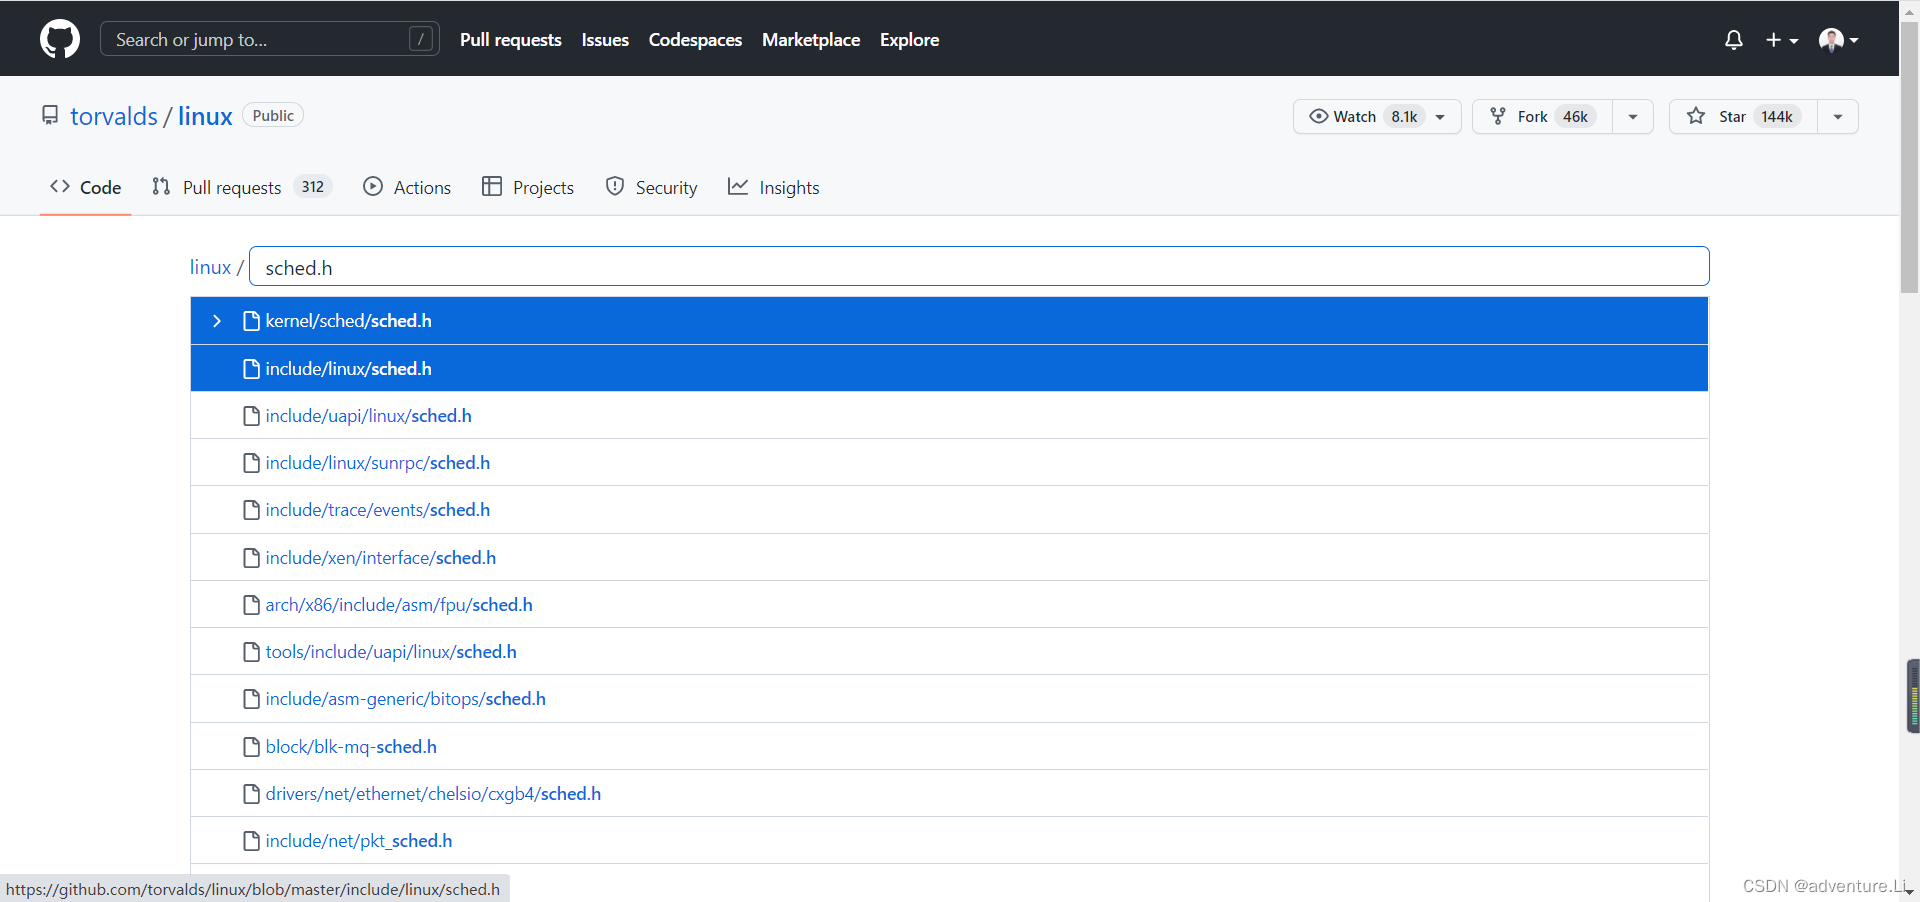Click the linux breadcrumb link
This screenshot has width=1920, height=902.
click(x=210, y=267)
